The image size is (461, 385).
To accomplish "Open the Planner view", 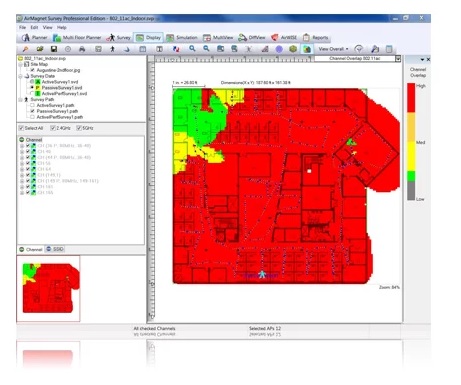I will tap(35, 38).
